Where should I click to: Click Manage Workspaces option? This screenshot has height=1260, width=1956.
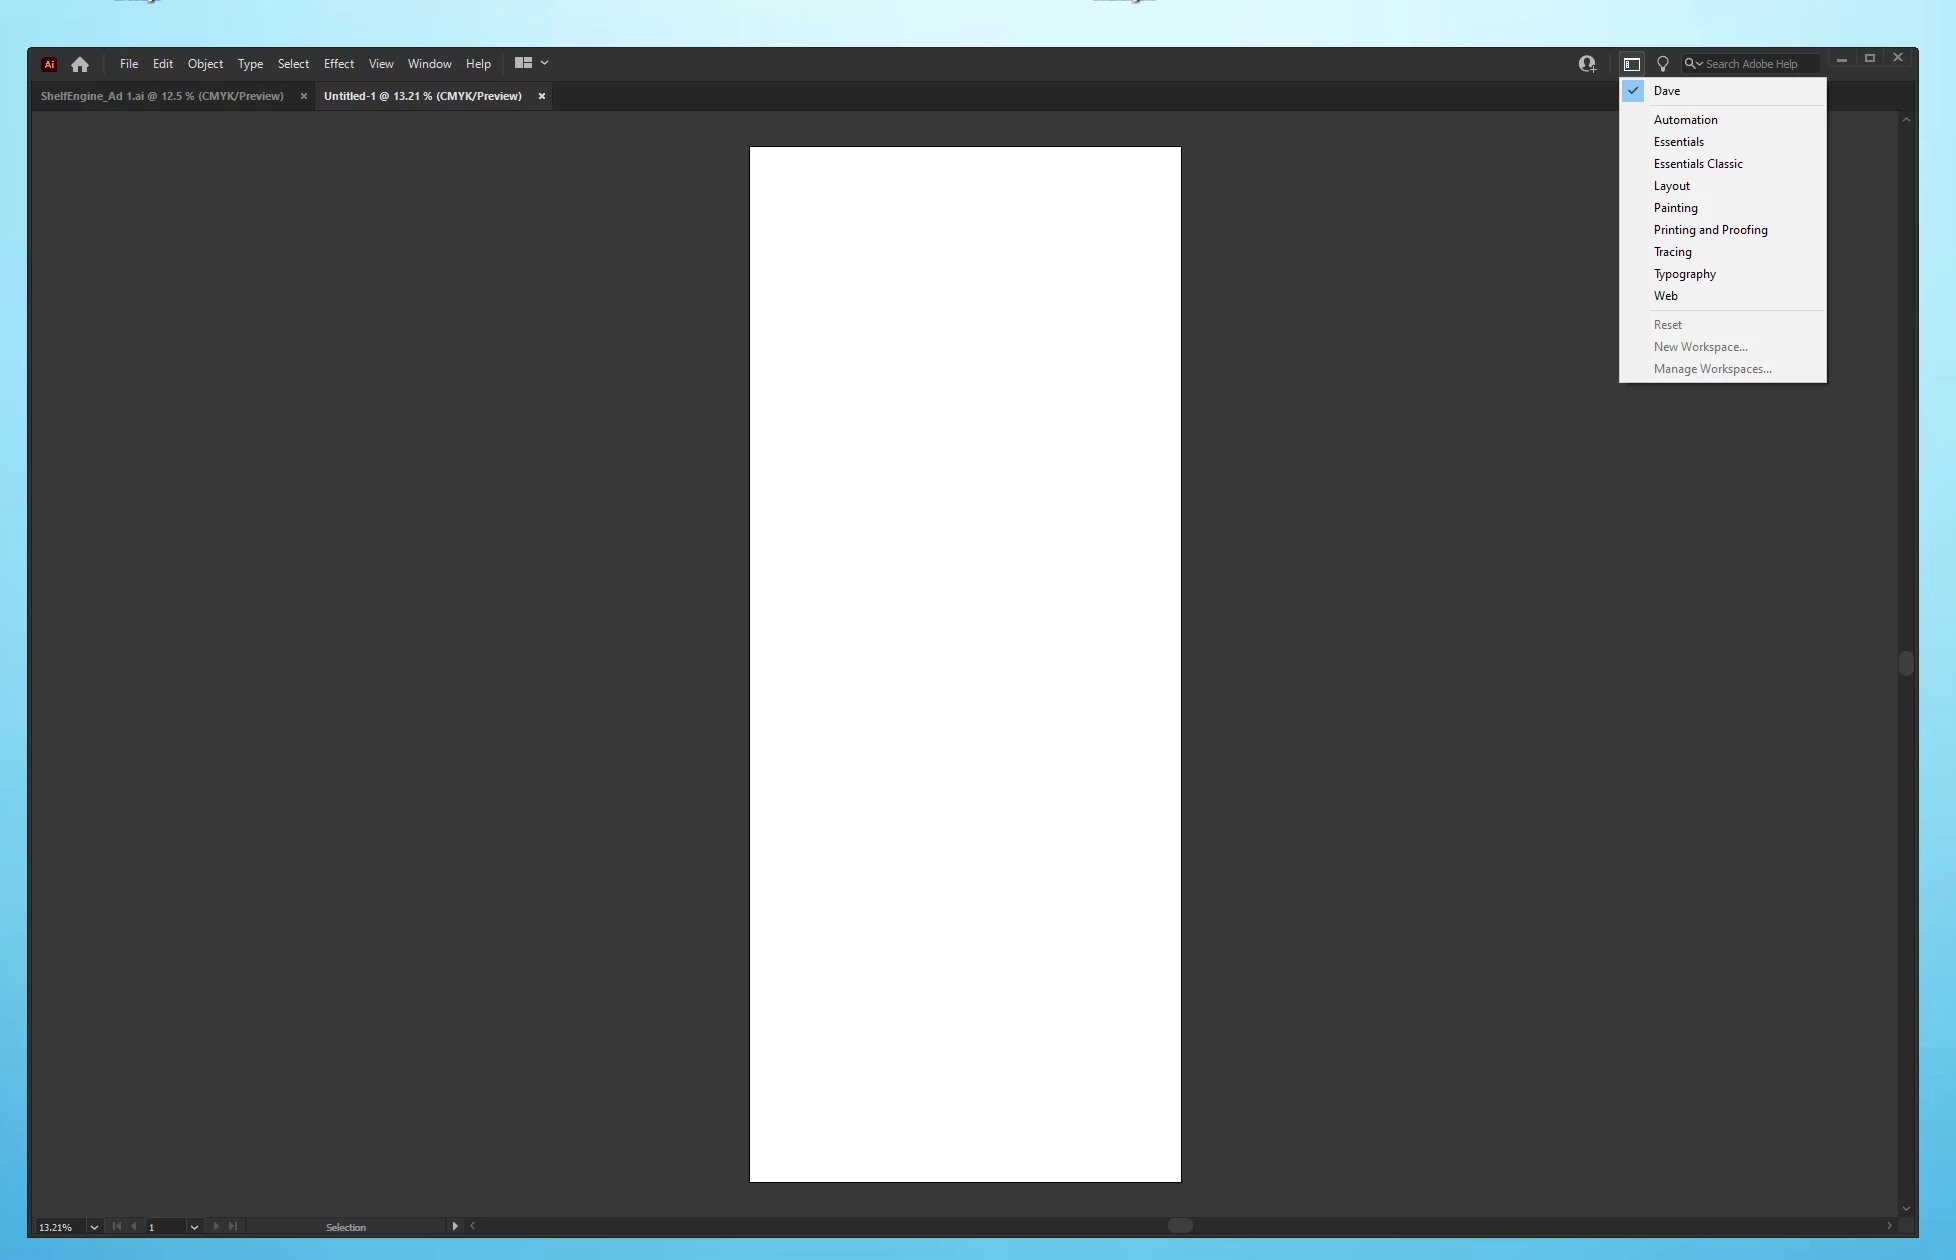[x=1712, y=369]
